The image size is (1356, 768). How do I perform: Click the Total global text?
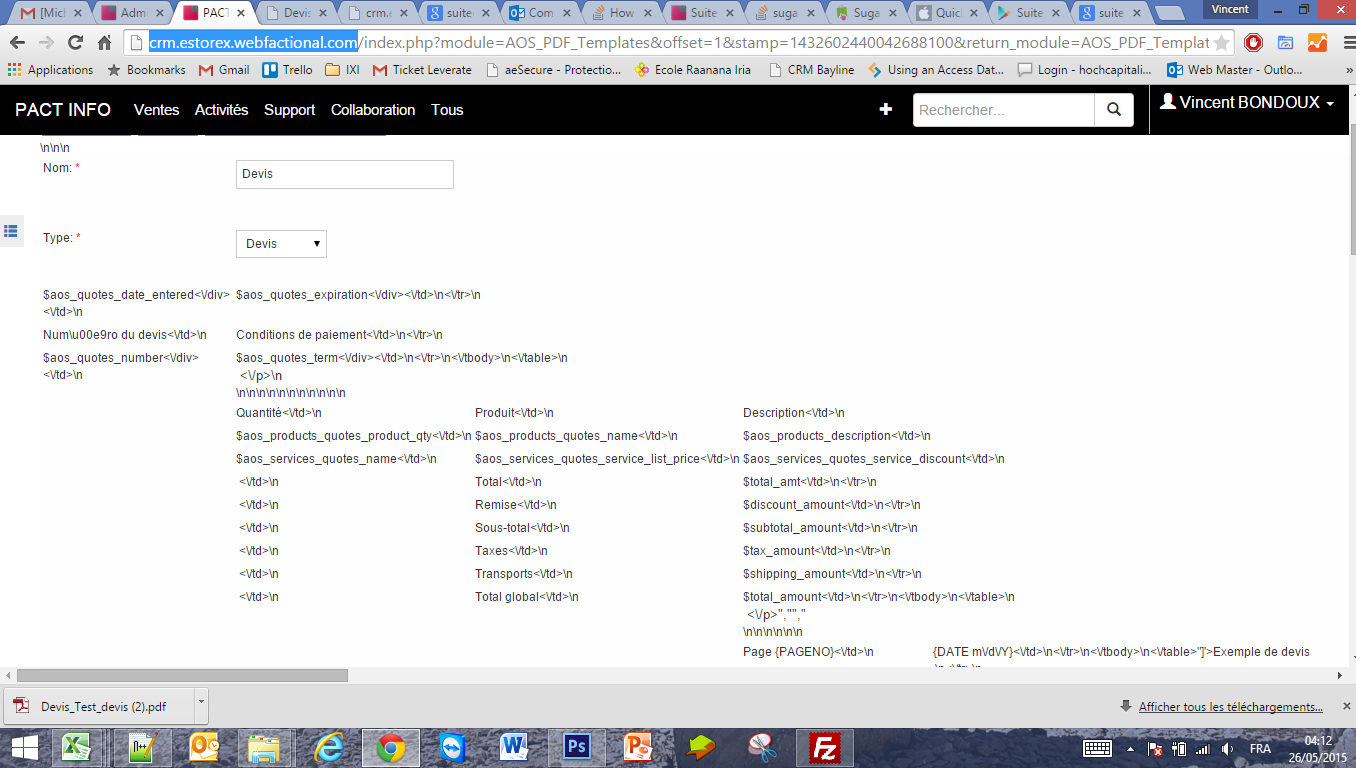coord(507,597)
